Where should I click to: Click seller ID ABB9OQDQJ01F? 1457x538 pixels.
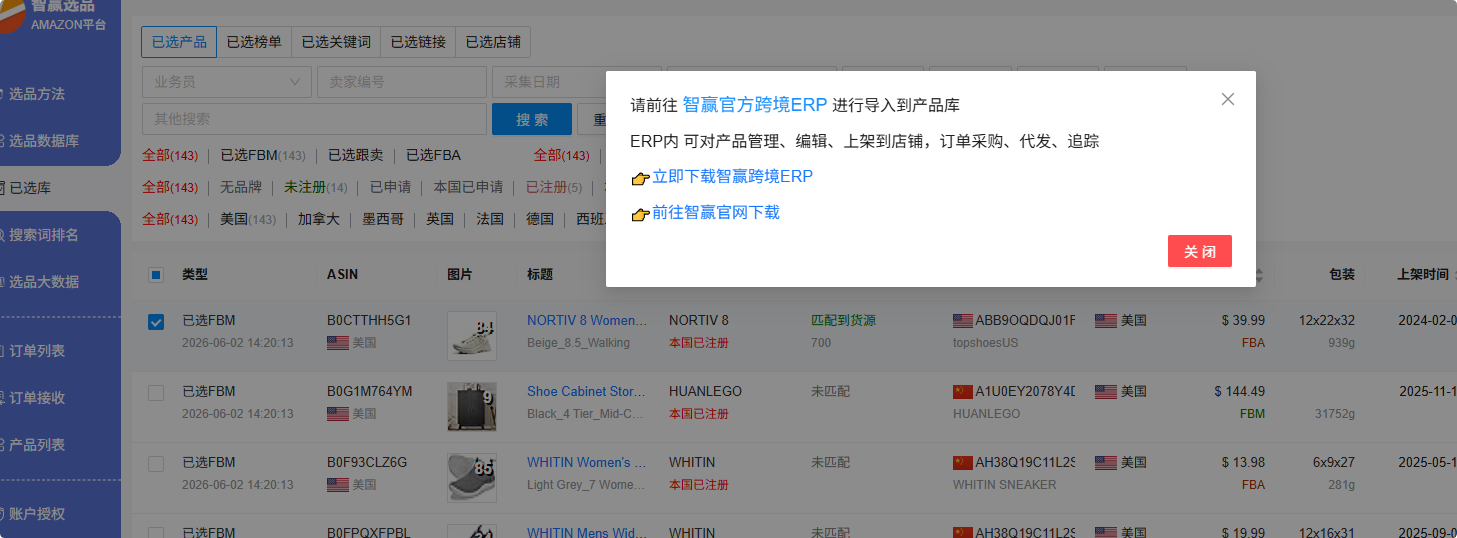[x=1025, y=321]
